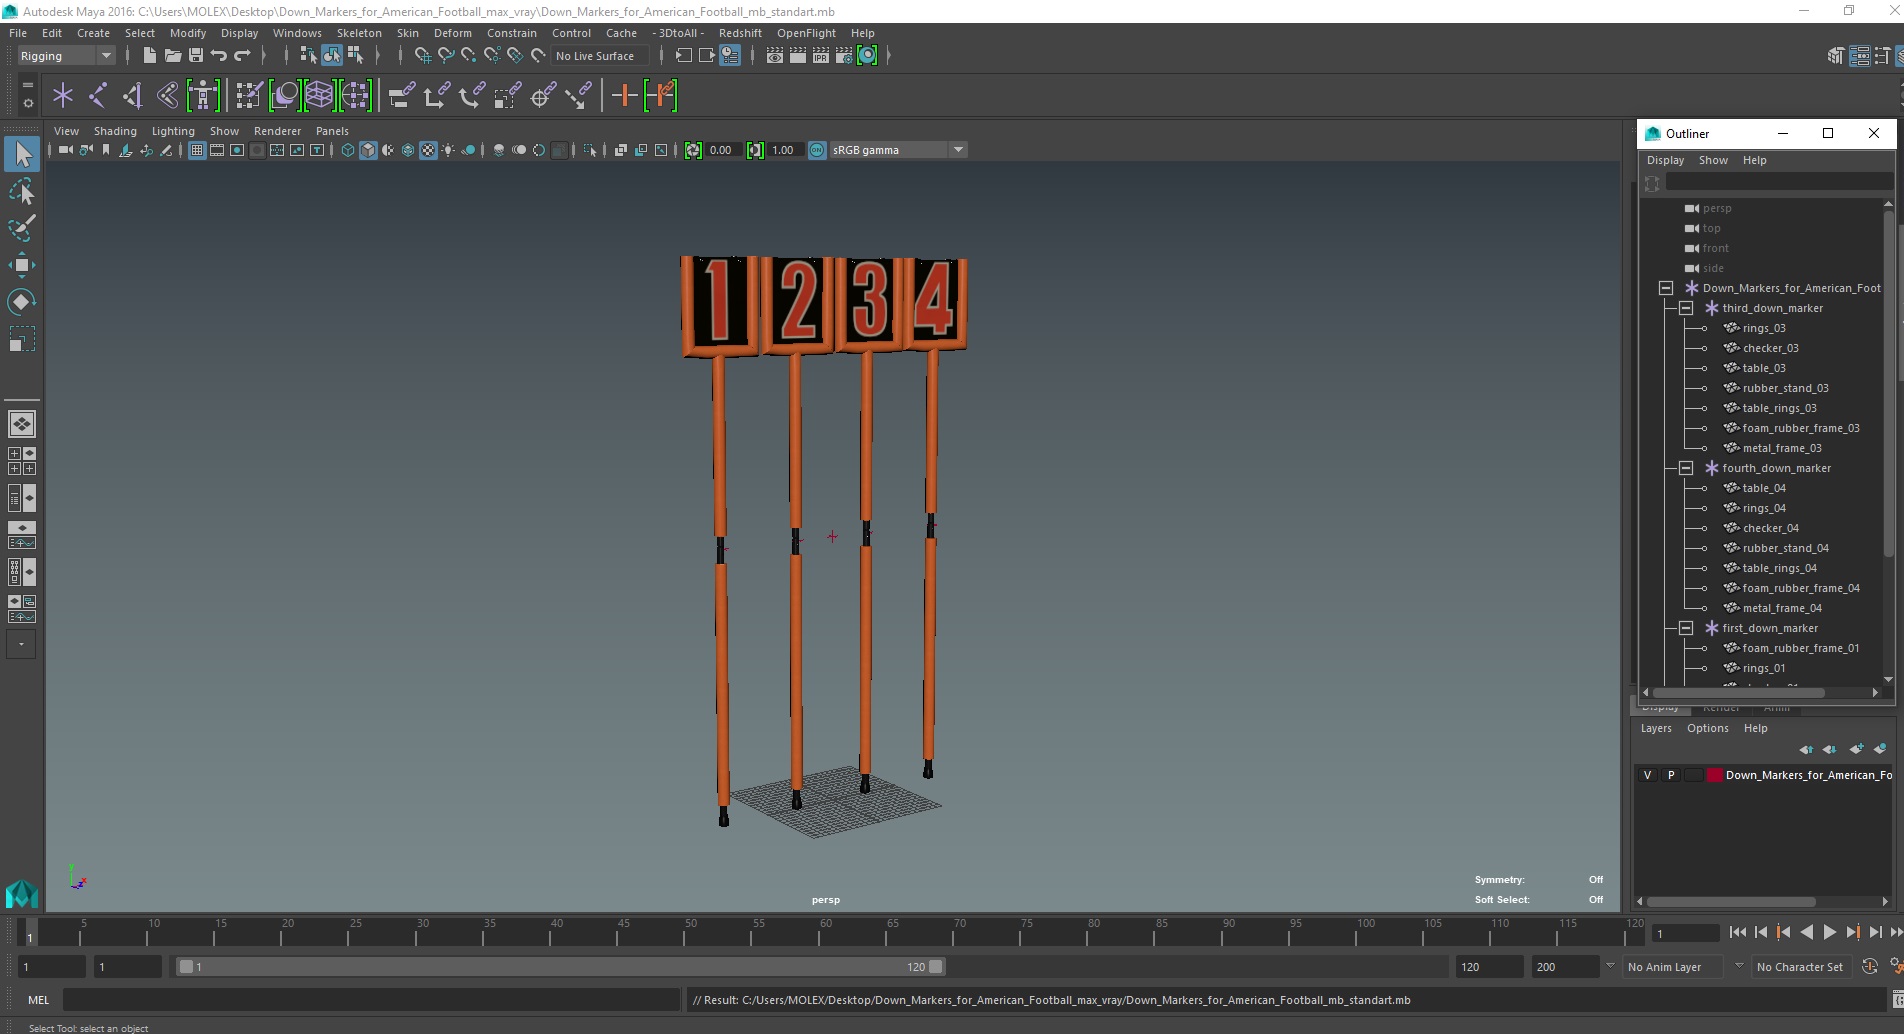Toggle textured display in viewport toolbar

coord(428,150)
